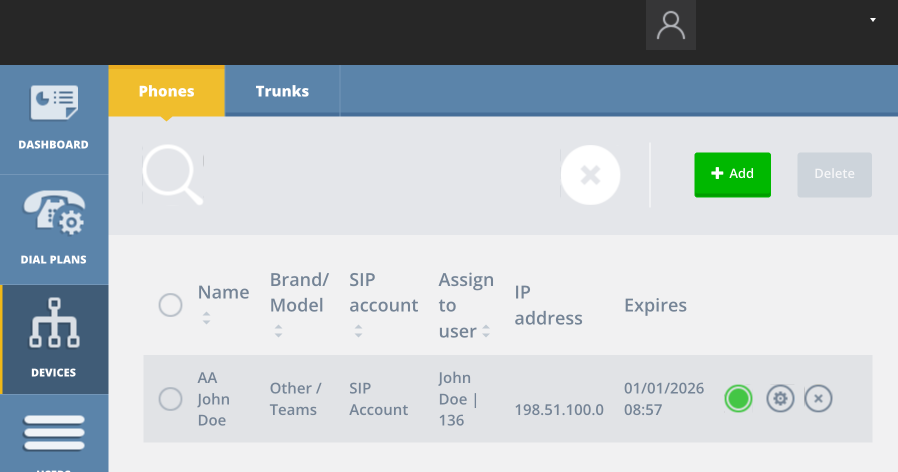Open settings gear for AA John Doe
Viewport: 898px width, 472px height.
tap(780, 399)
